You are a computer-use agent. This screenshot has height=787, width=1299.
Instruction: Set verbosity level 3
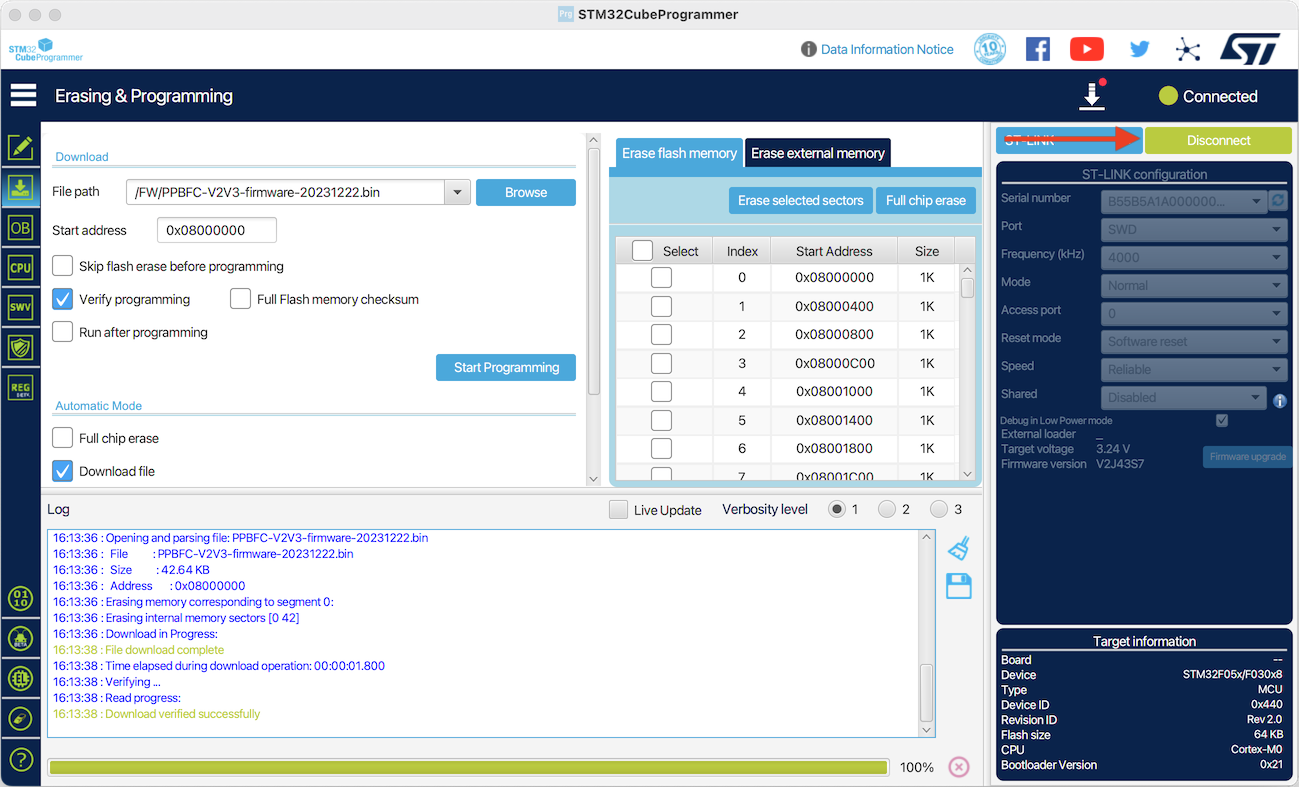coord(938,509)
